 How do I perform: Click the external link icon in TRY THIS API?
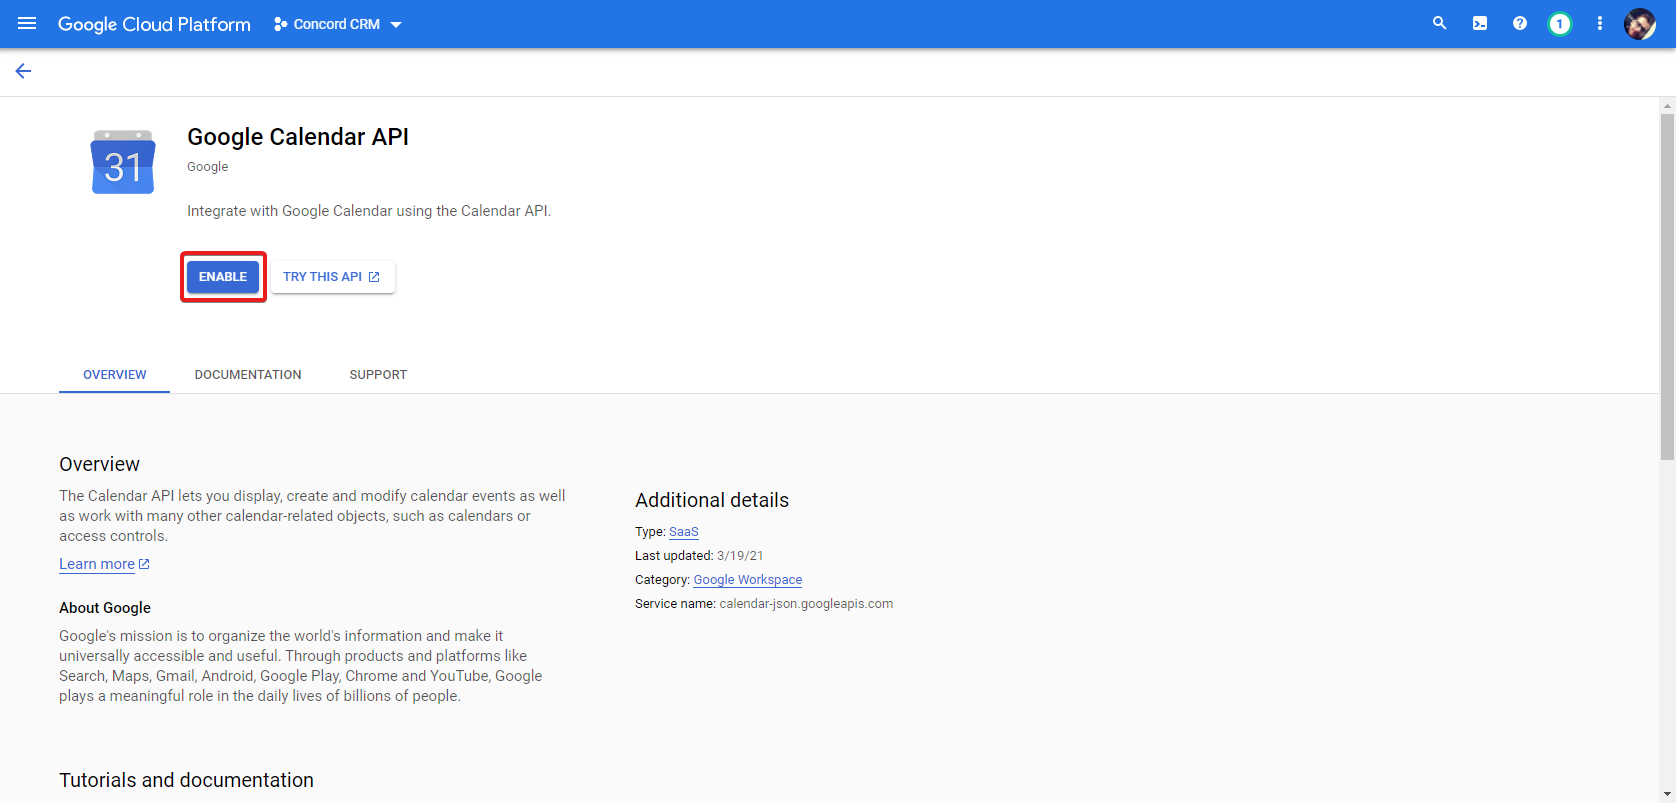point(374,277)
